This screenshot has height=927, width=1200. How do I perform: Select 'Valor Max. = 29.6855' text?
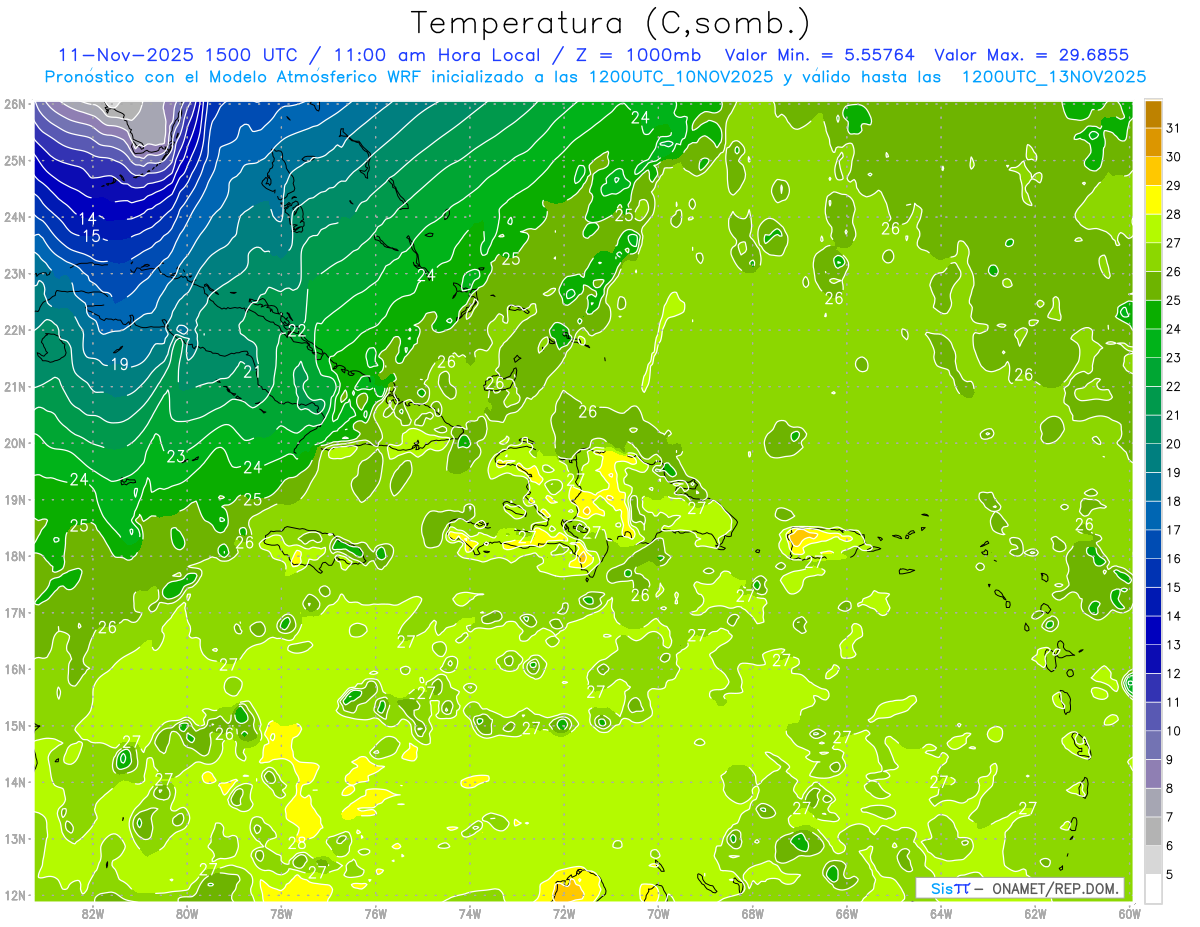click(x=1032, y=55)
